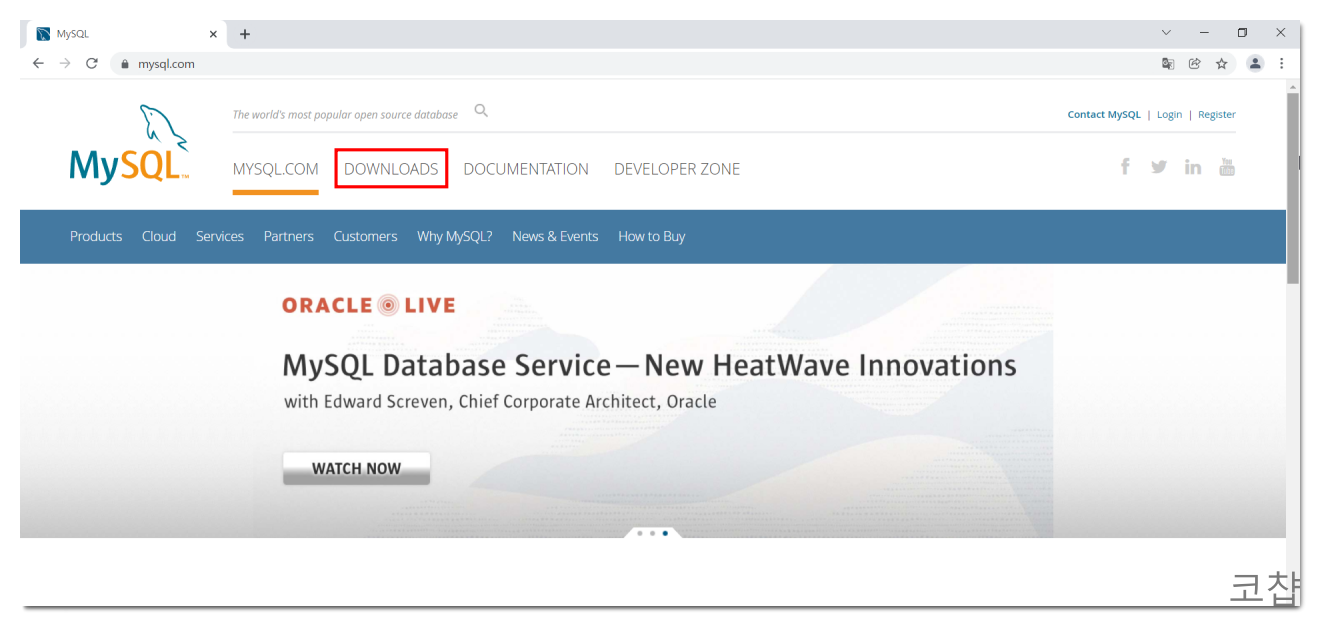Screen dimensions: 1320x626
Task: Open a new tab with plus button
Action: click(245, 34)
